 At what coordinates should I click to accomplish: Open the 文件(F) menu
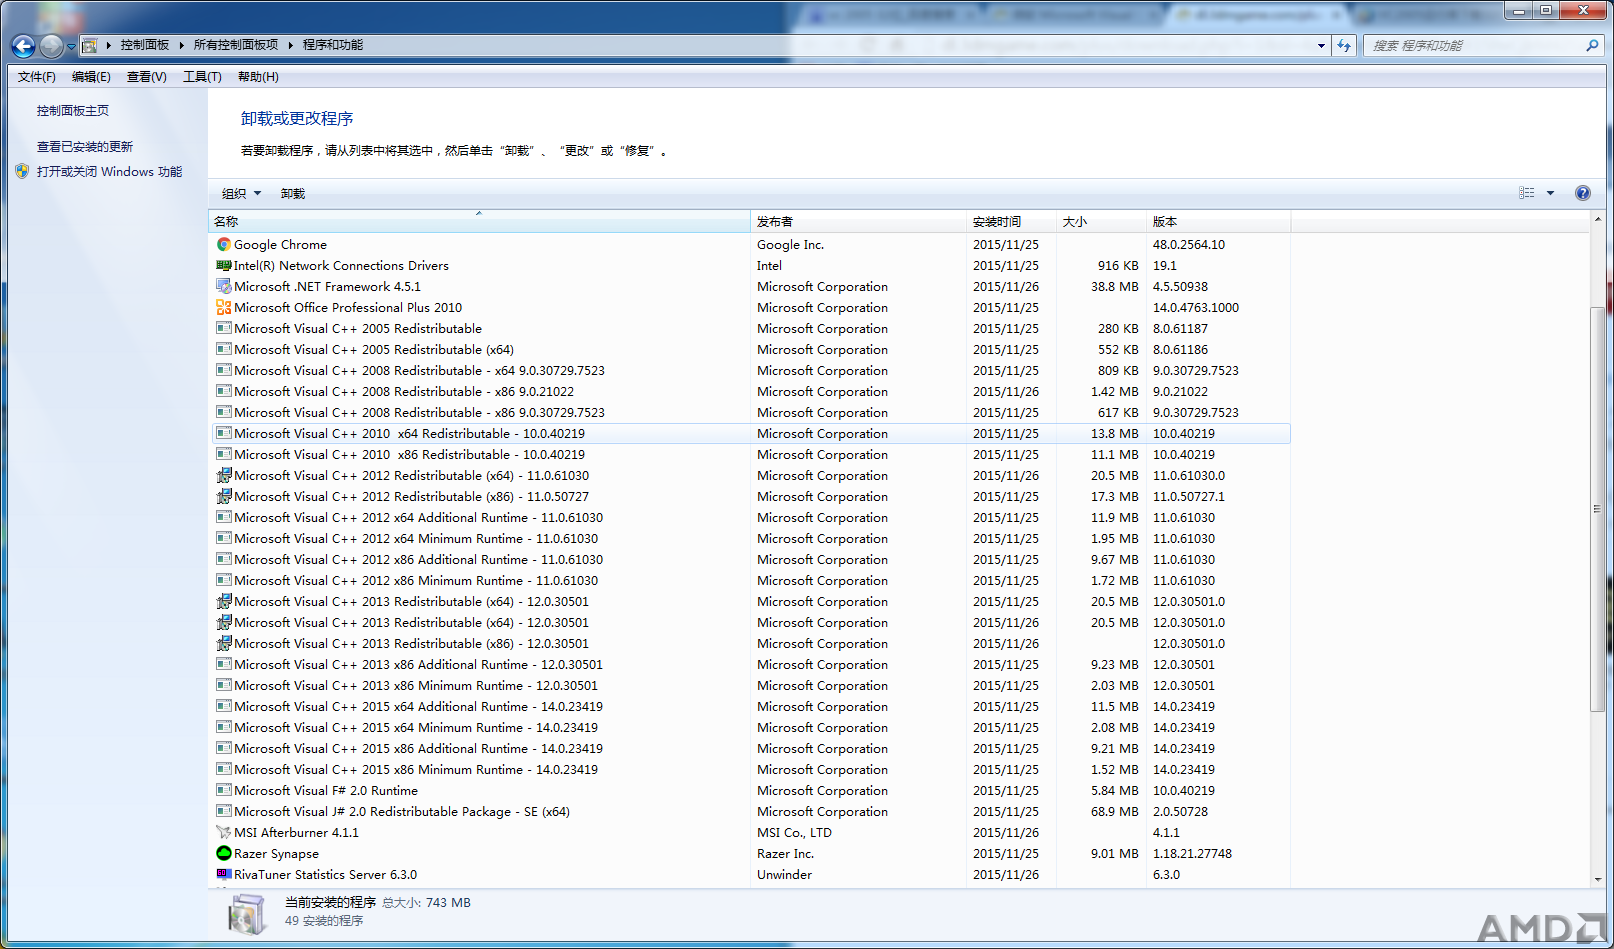tap(37, 77)
